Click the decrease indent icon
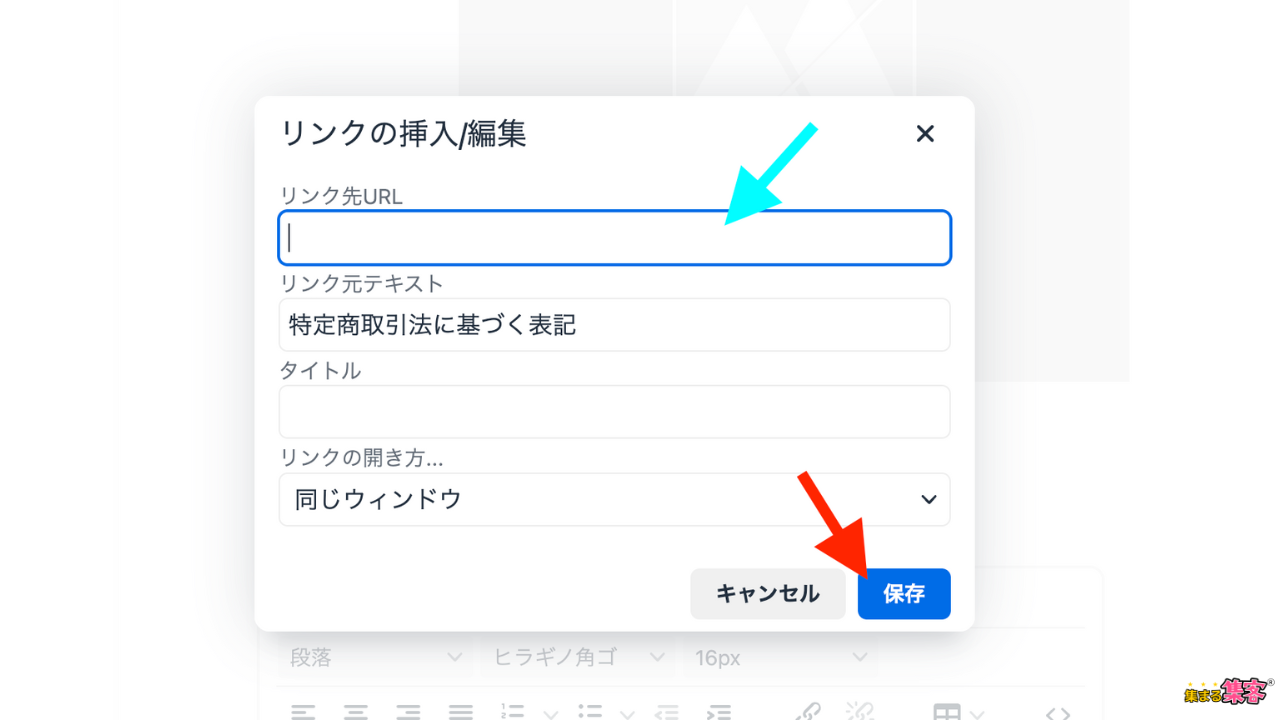 665,712
